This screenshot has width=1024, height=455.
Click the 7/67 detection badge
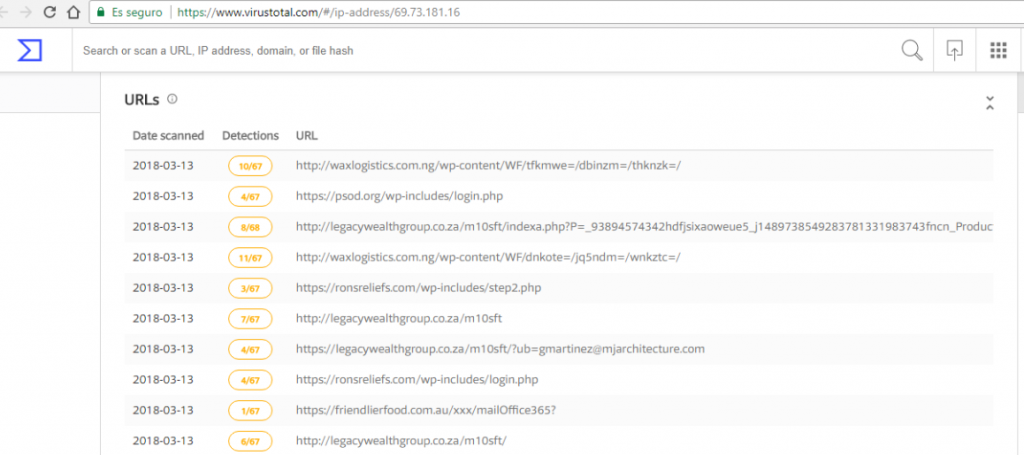pyautogui.click(x=250, y=319)
